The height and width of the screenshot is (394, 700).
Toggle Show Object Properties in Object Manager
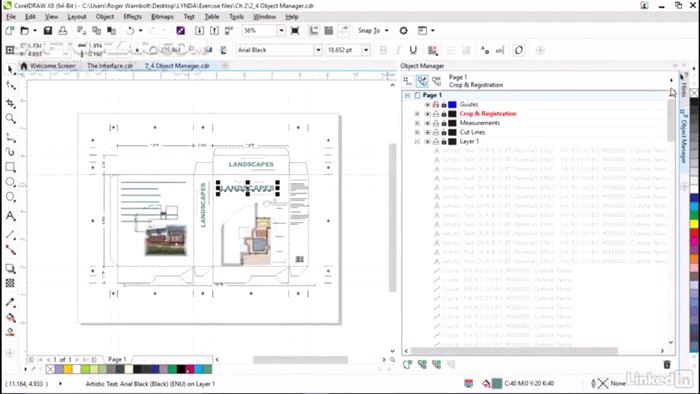pos(407,81)
